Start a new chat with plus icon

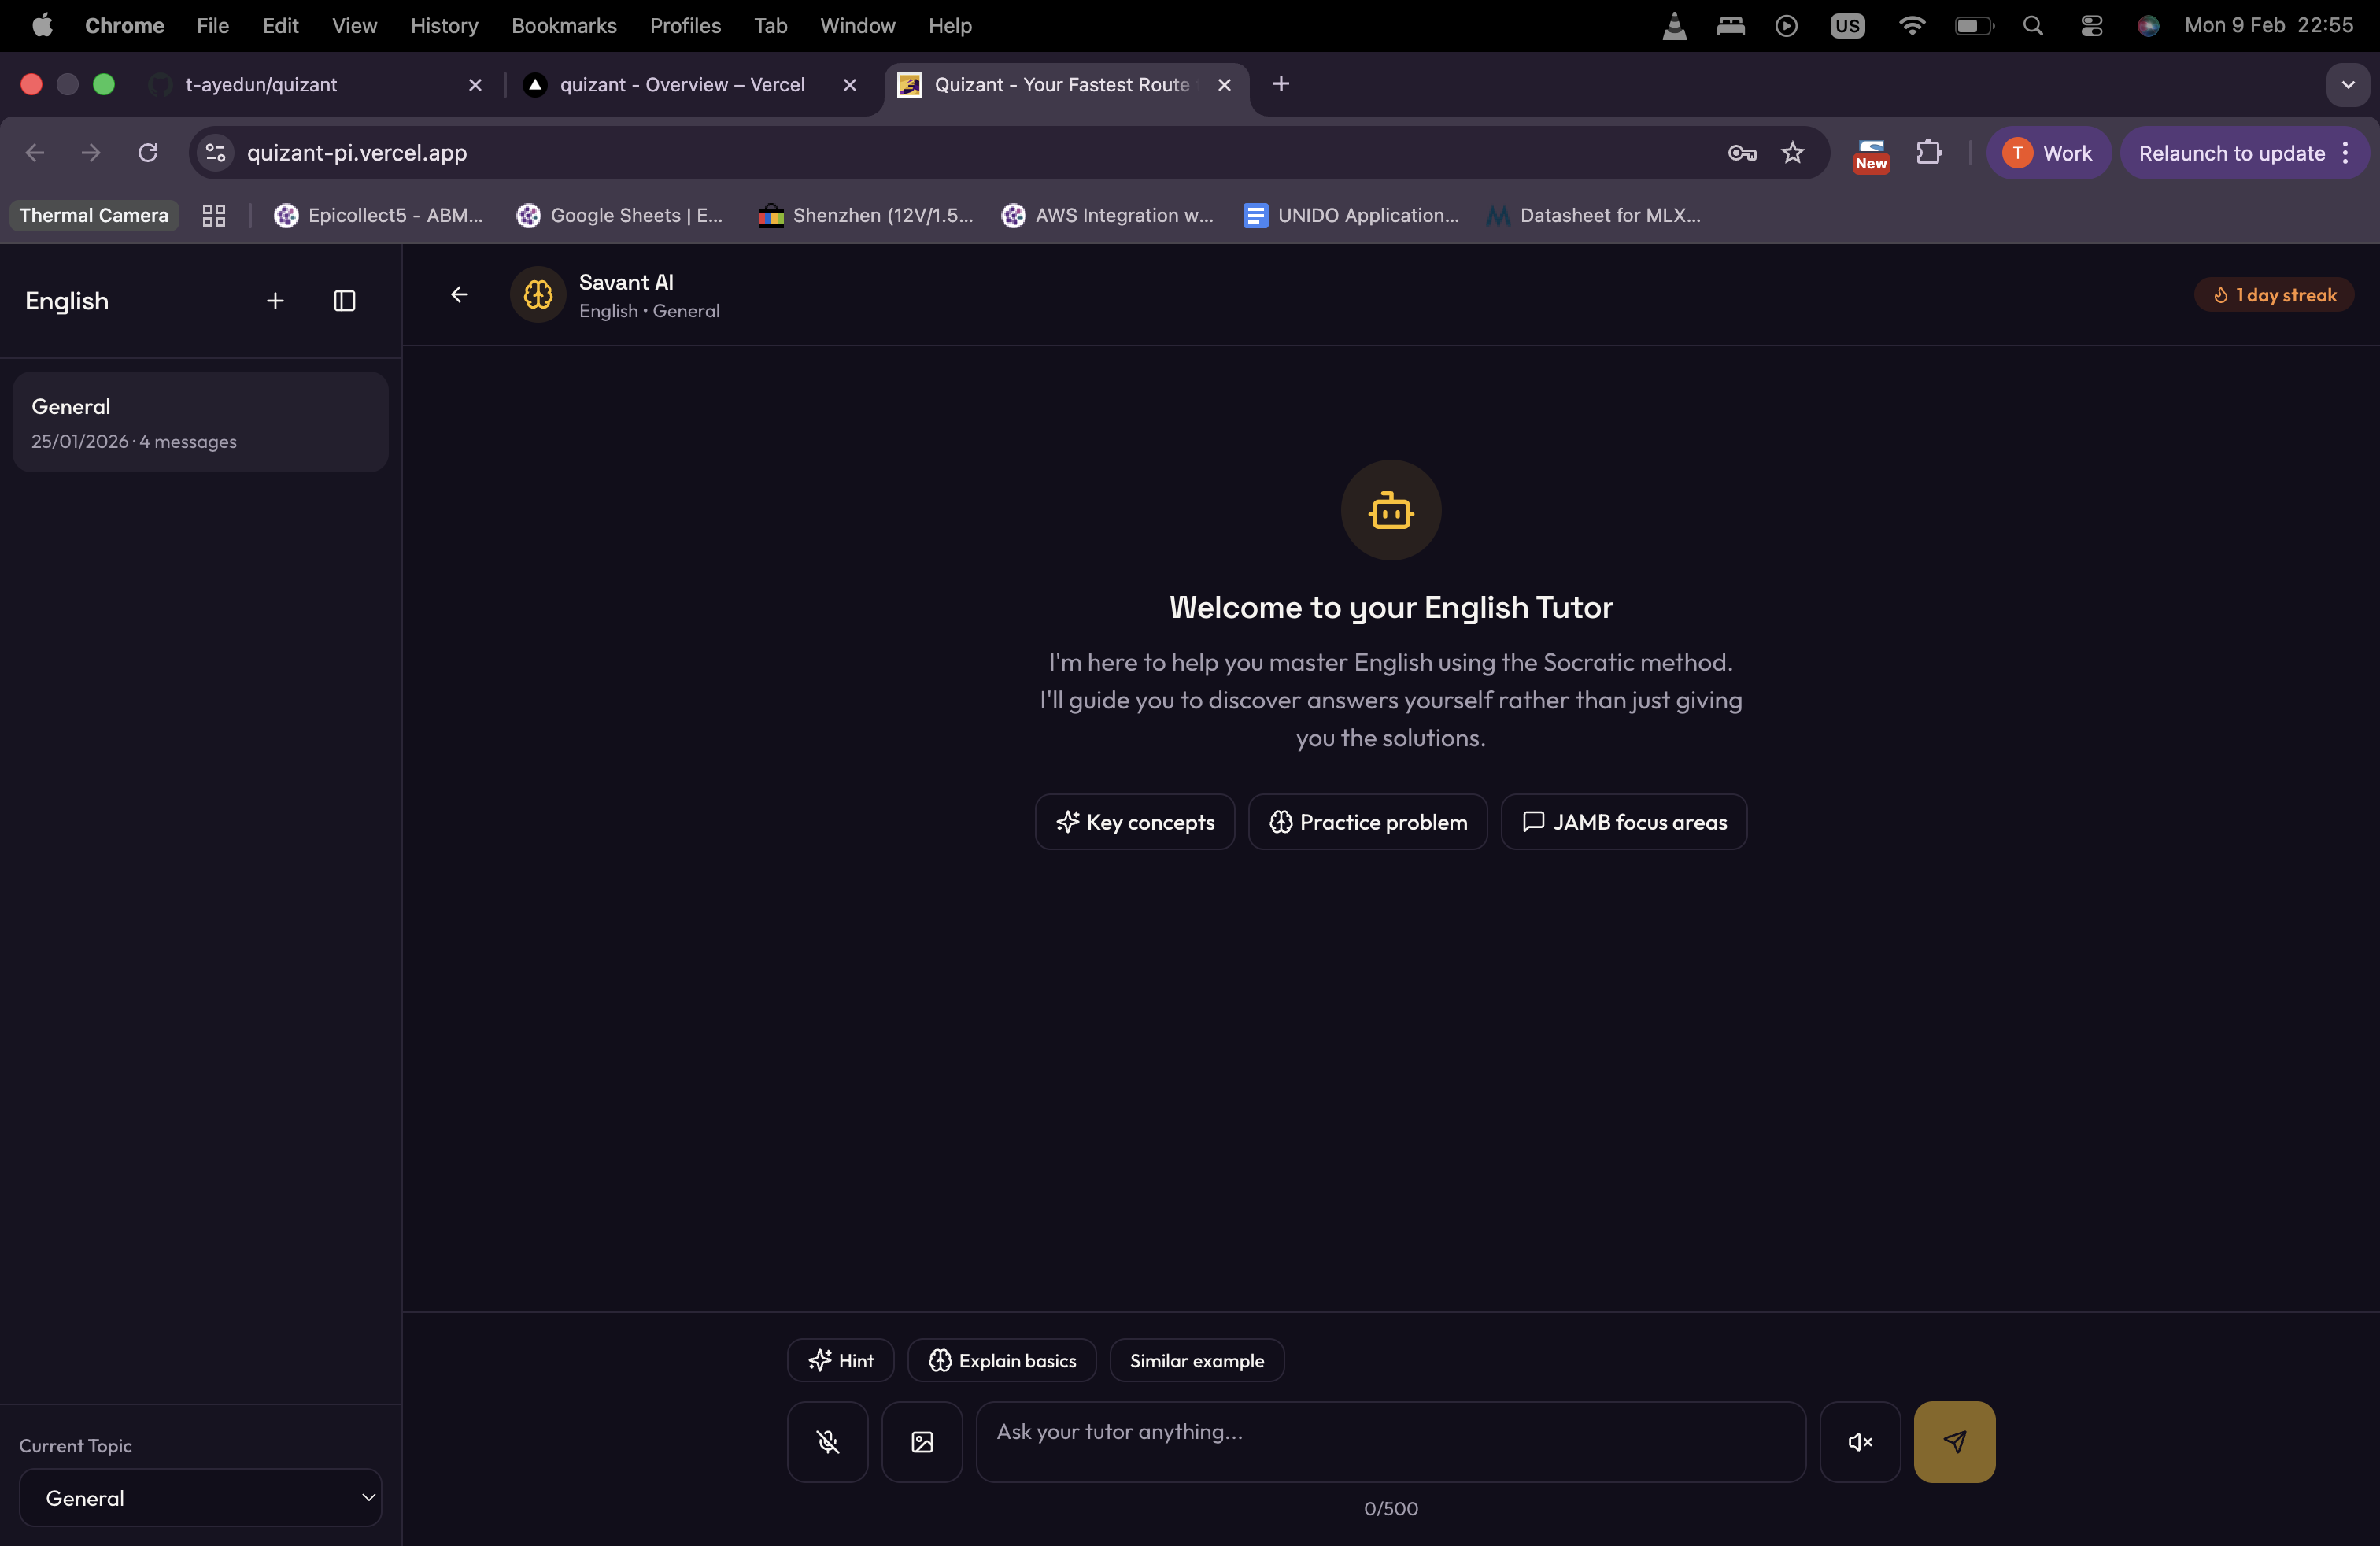(275, 301)
